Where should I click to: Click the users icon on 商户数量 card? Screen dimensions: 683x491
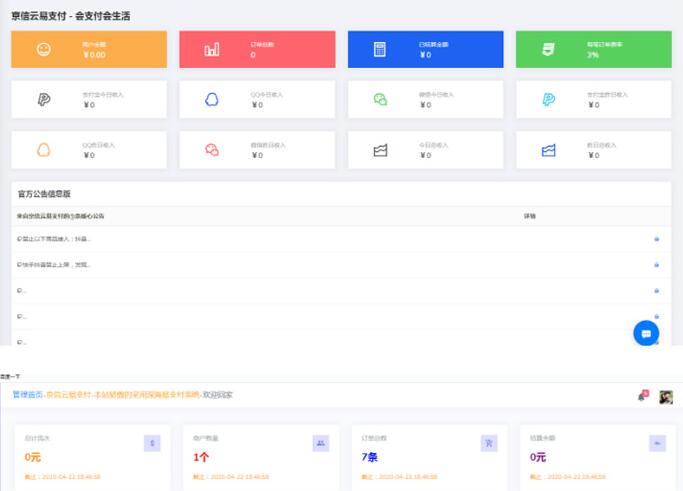pyautogui.click(x=320, y=443)
